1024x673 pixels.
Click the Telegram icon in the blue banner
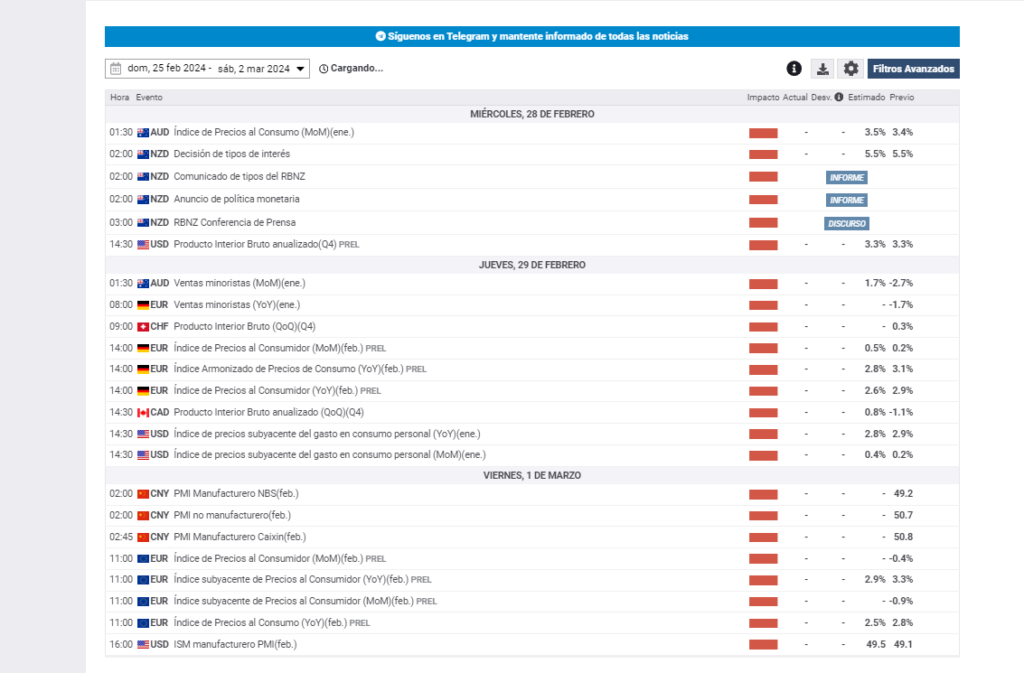pos(380,36)
